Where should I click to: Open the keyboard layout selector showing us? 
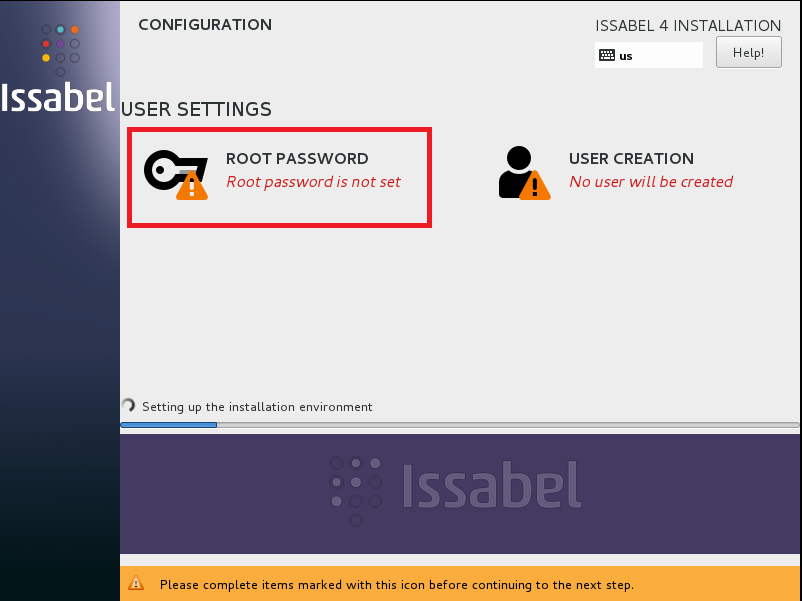[648, 53]
